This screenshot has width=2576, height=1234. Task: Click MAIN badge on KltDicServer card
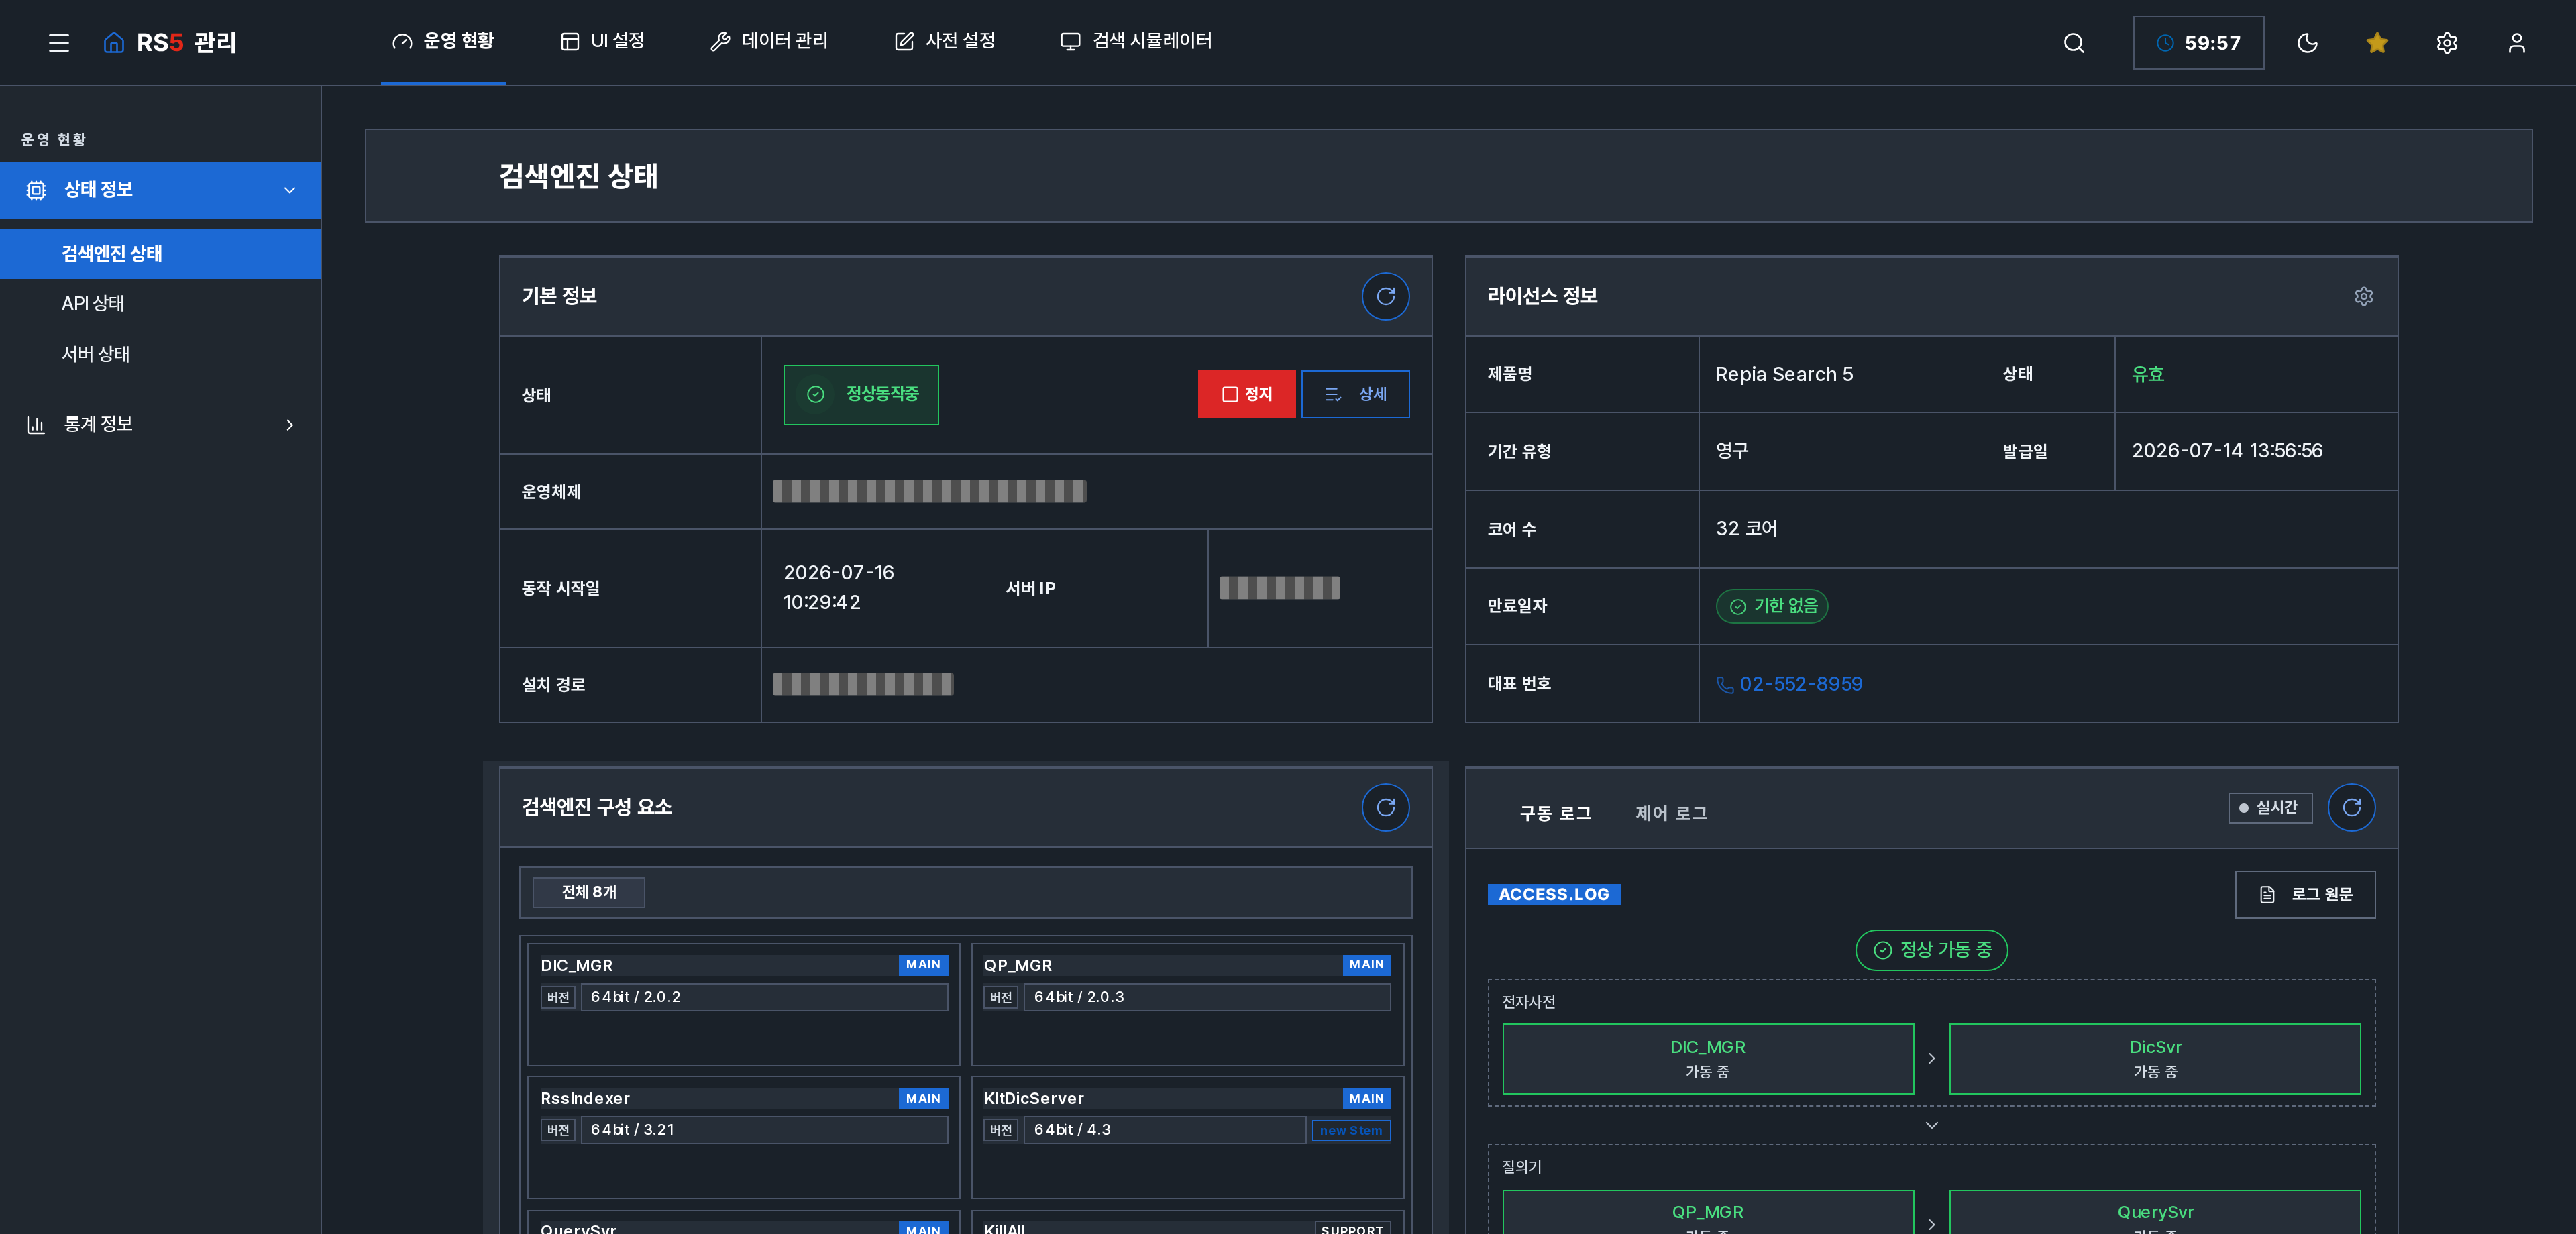pos(1366,1098)
